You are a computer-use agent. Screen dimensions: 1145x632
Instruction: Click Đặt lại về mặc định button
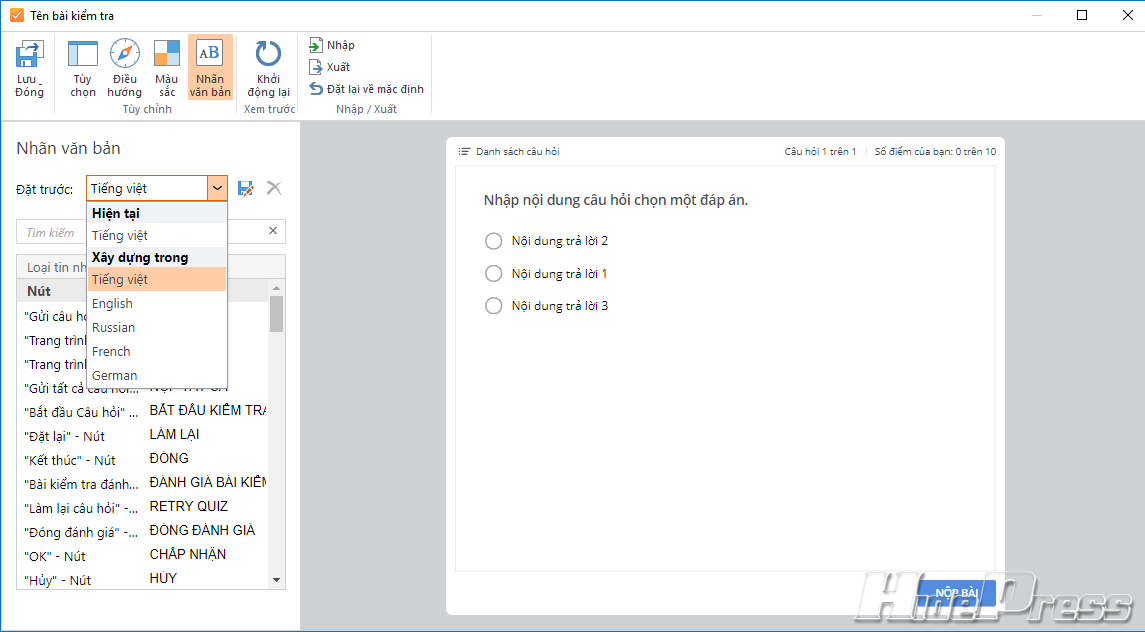[x=367, y=89]
